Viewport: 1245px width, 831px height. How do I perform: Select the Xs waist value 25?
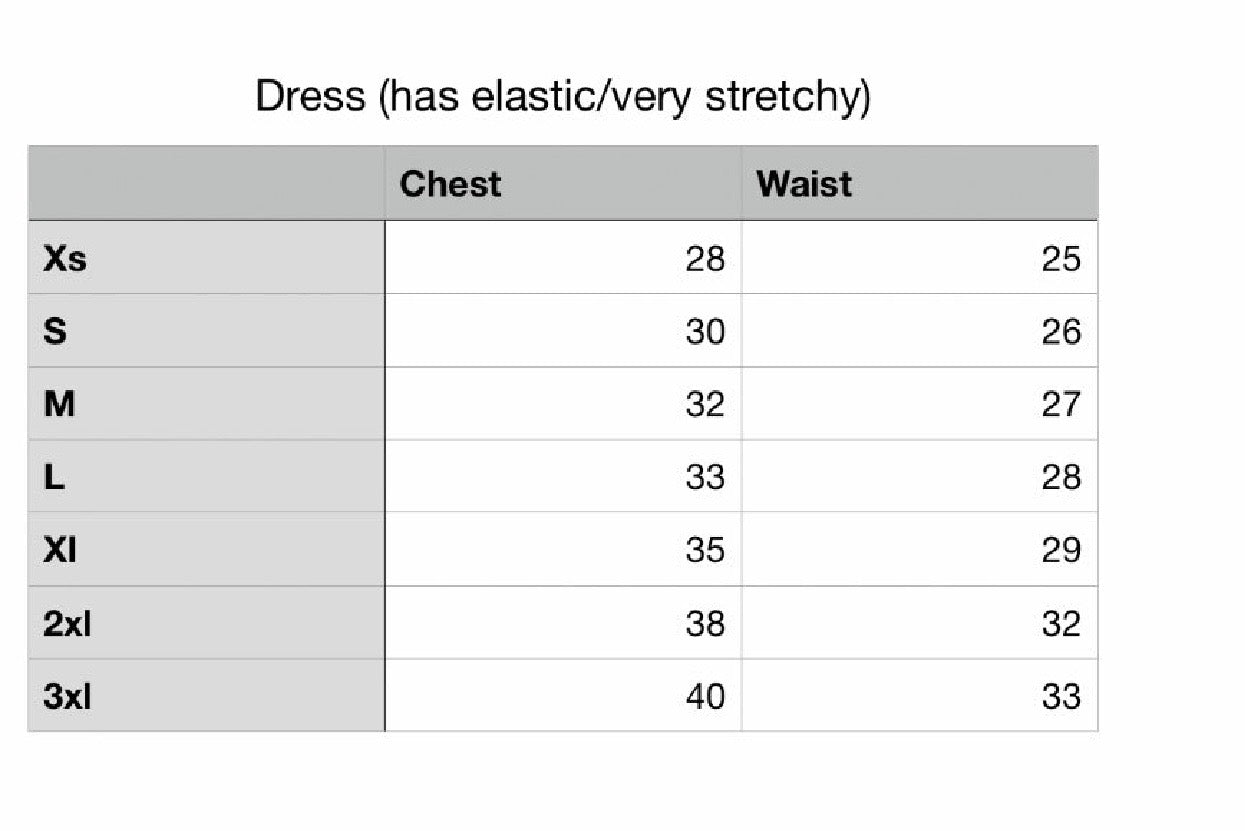coord(1060,259)
